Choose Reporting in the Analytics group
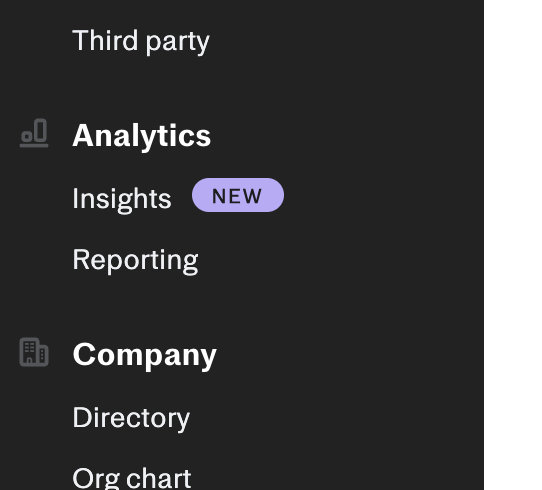Viewport: 542px width, 490px height. tap(135, 260)
